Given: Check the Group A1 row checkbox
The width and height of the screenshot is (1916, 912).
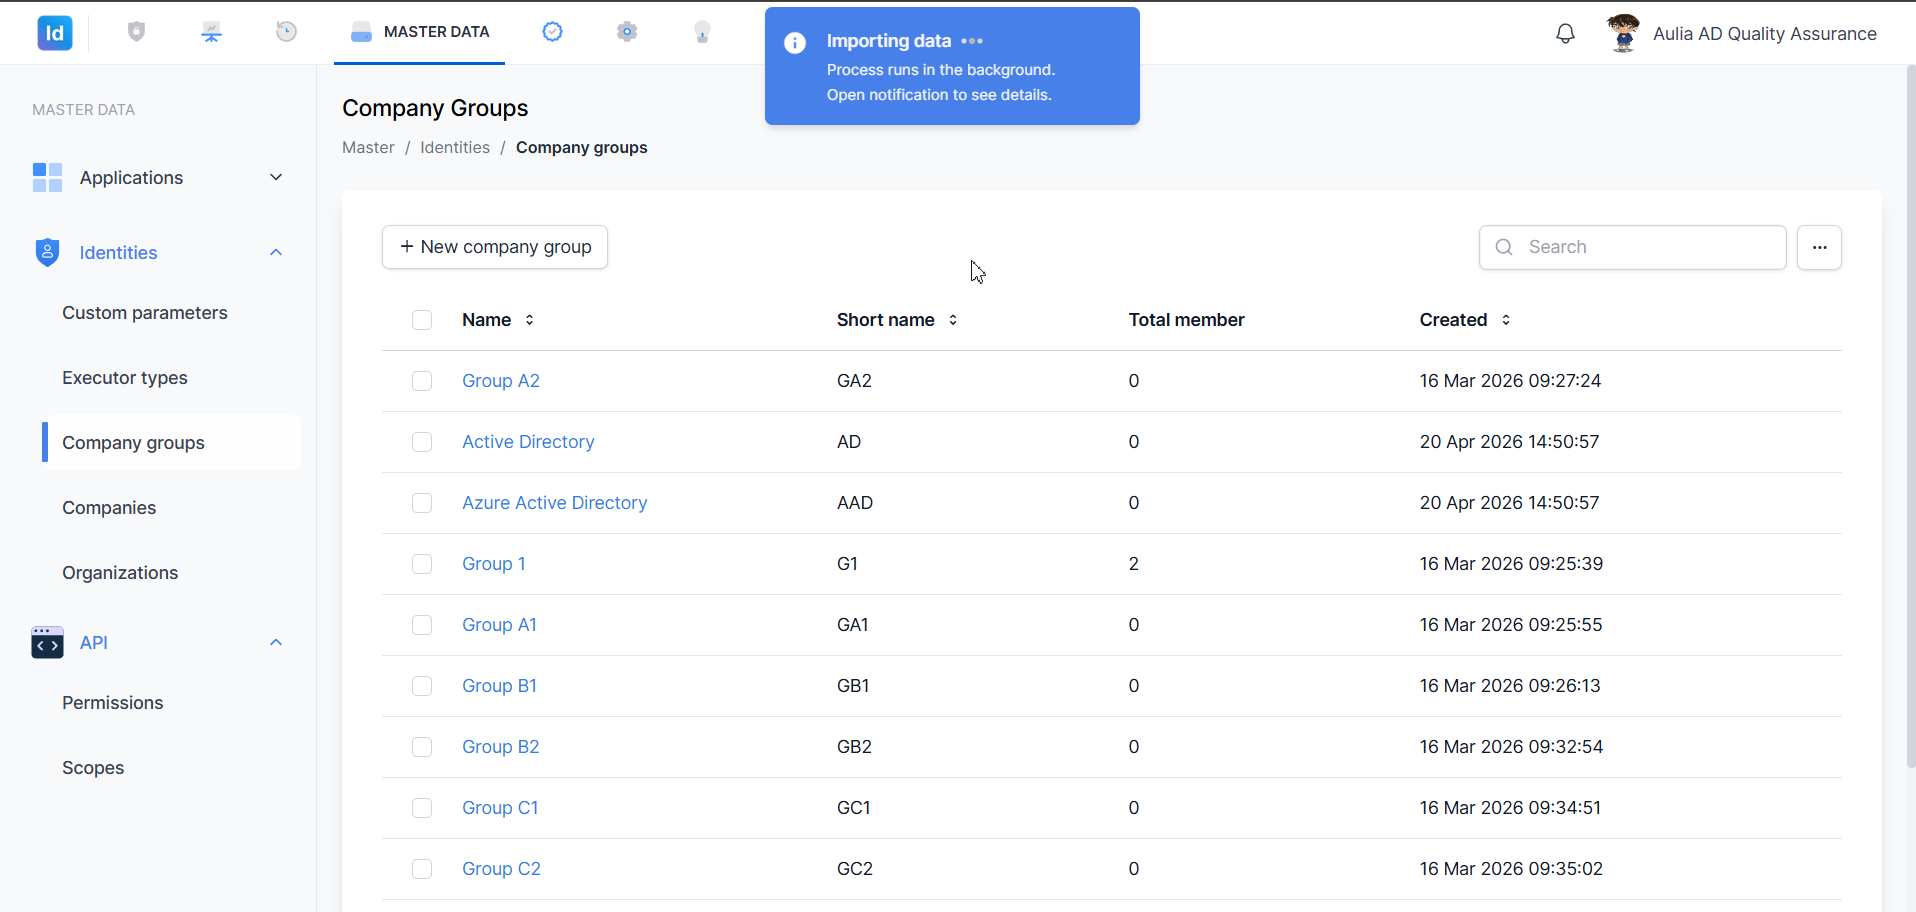Looking at the screenshot, I should coord(422,625).
